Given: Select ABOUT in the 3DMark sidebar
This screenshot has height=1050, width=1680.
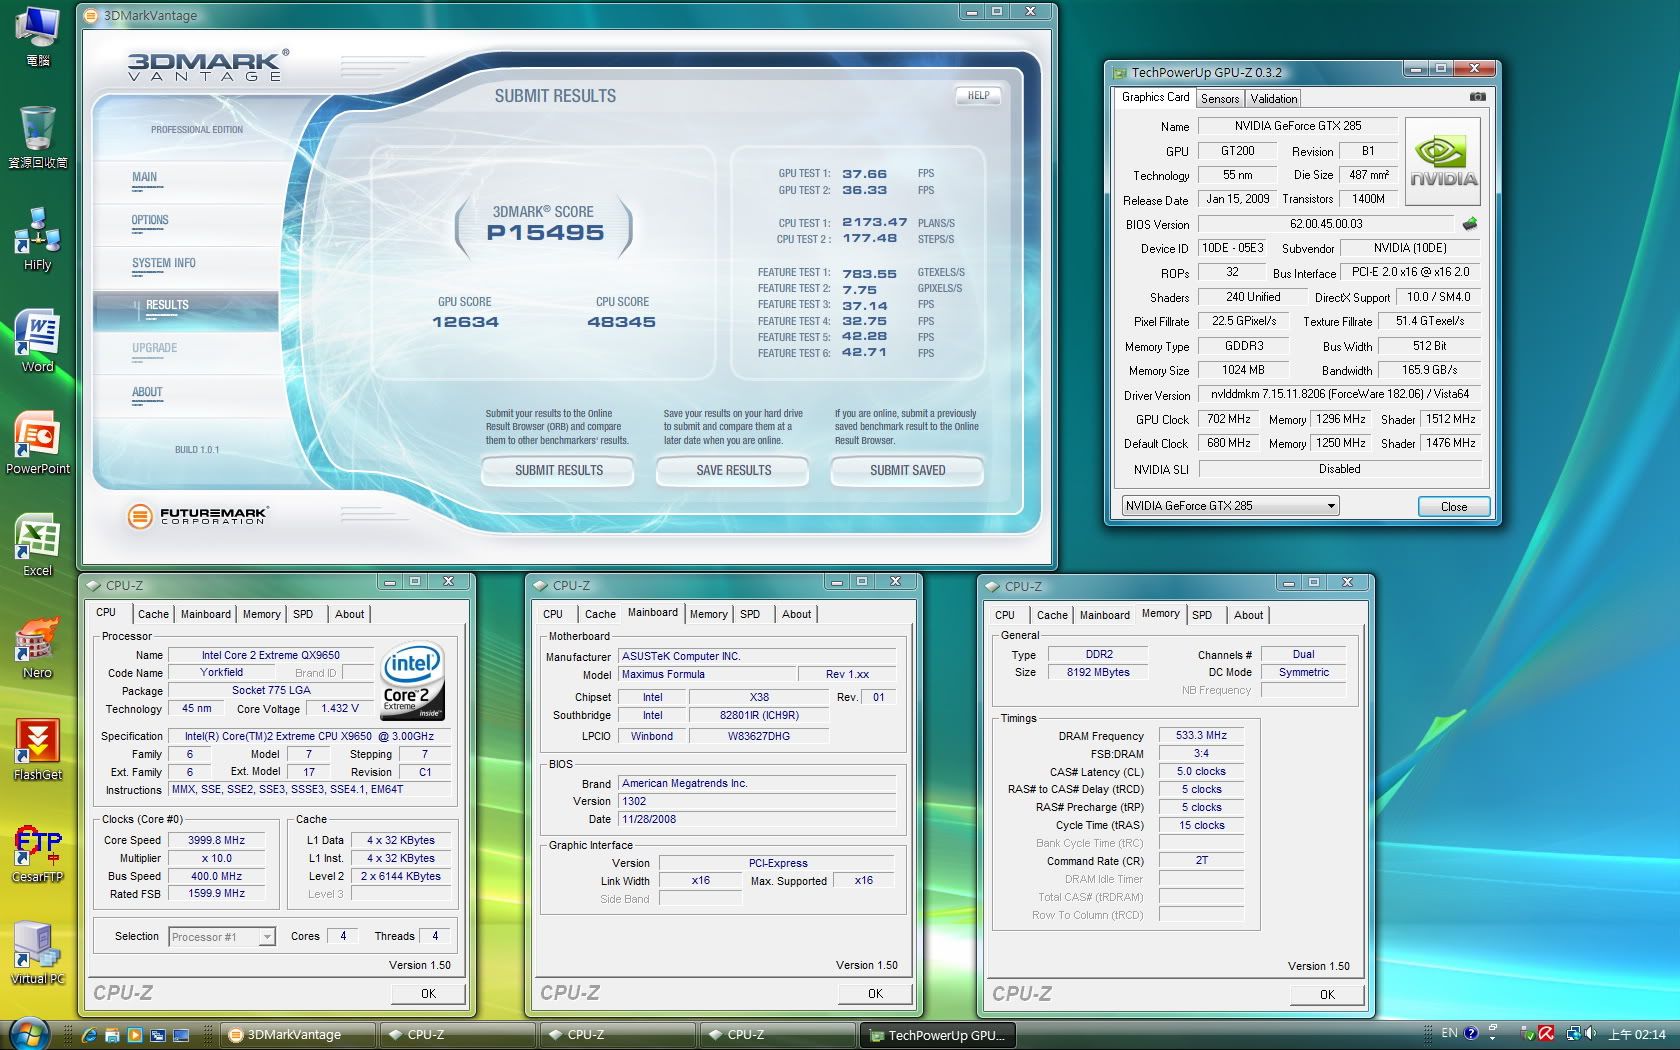Looking at the screenshot, I should (x=186, y=395).
